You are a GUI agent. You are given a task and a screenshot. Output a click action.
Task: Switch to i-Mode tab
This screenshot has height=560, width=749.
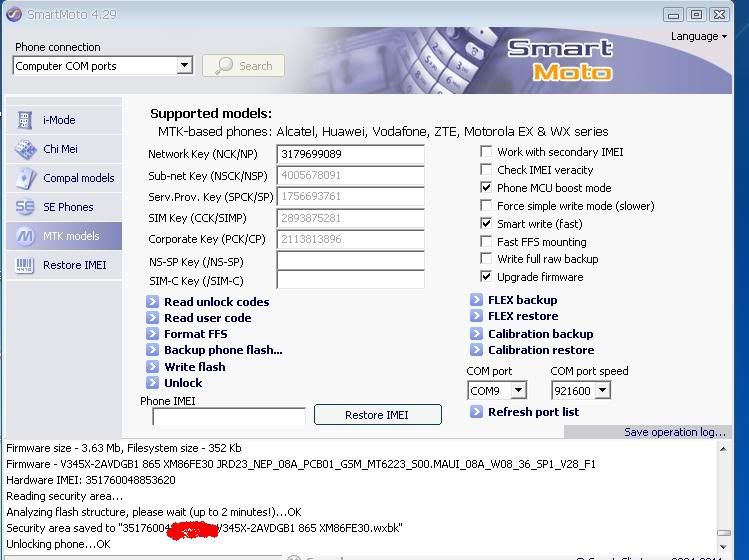pyautogui.click(x=64, y=120)
